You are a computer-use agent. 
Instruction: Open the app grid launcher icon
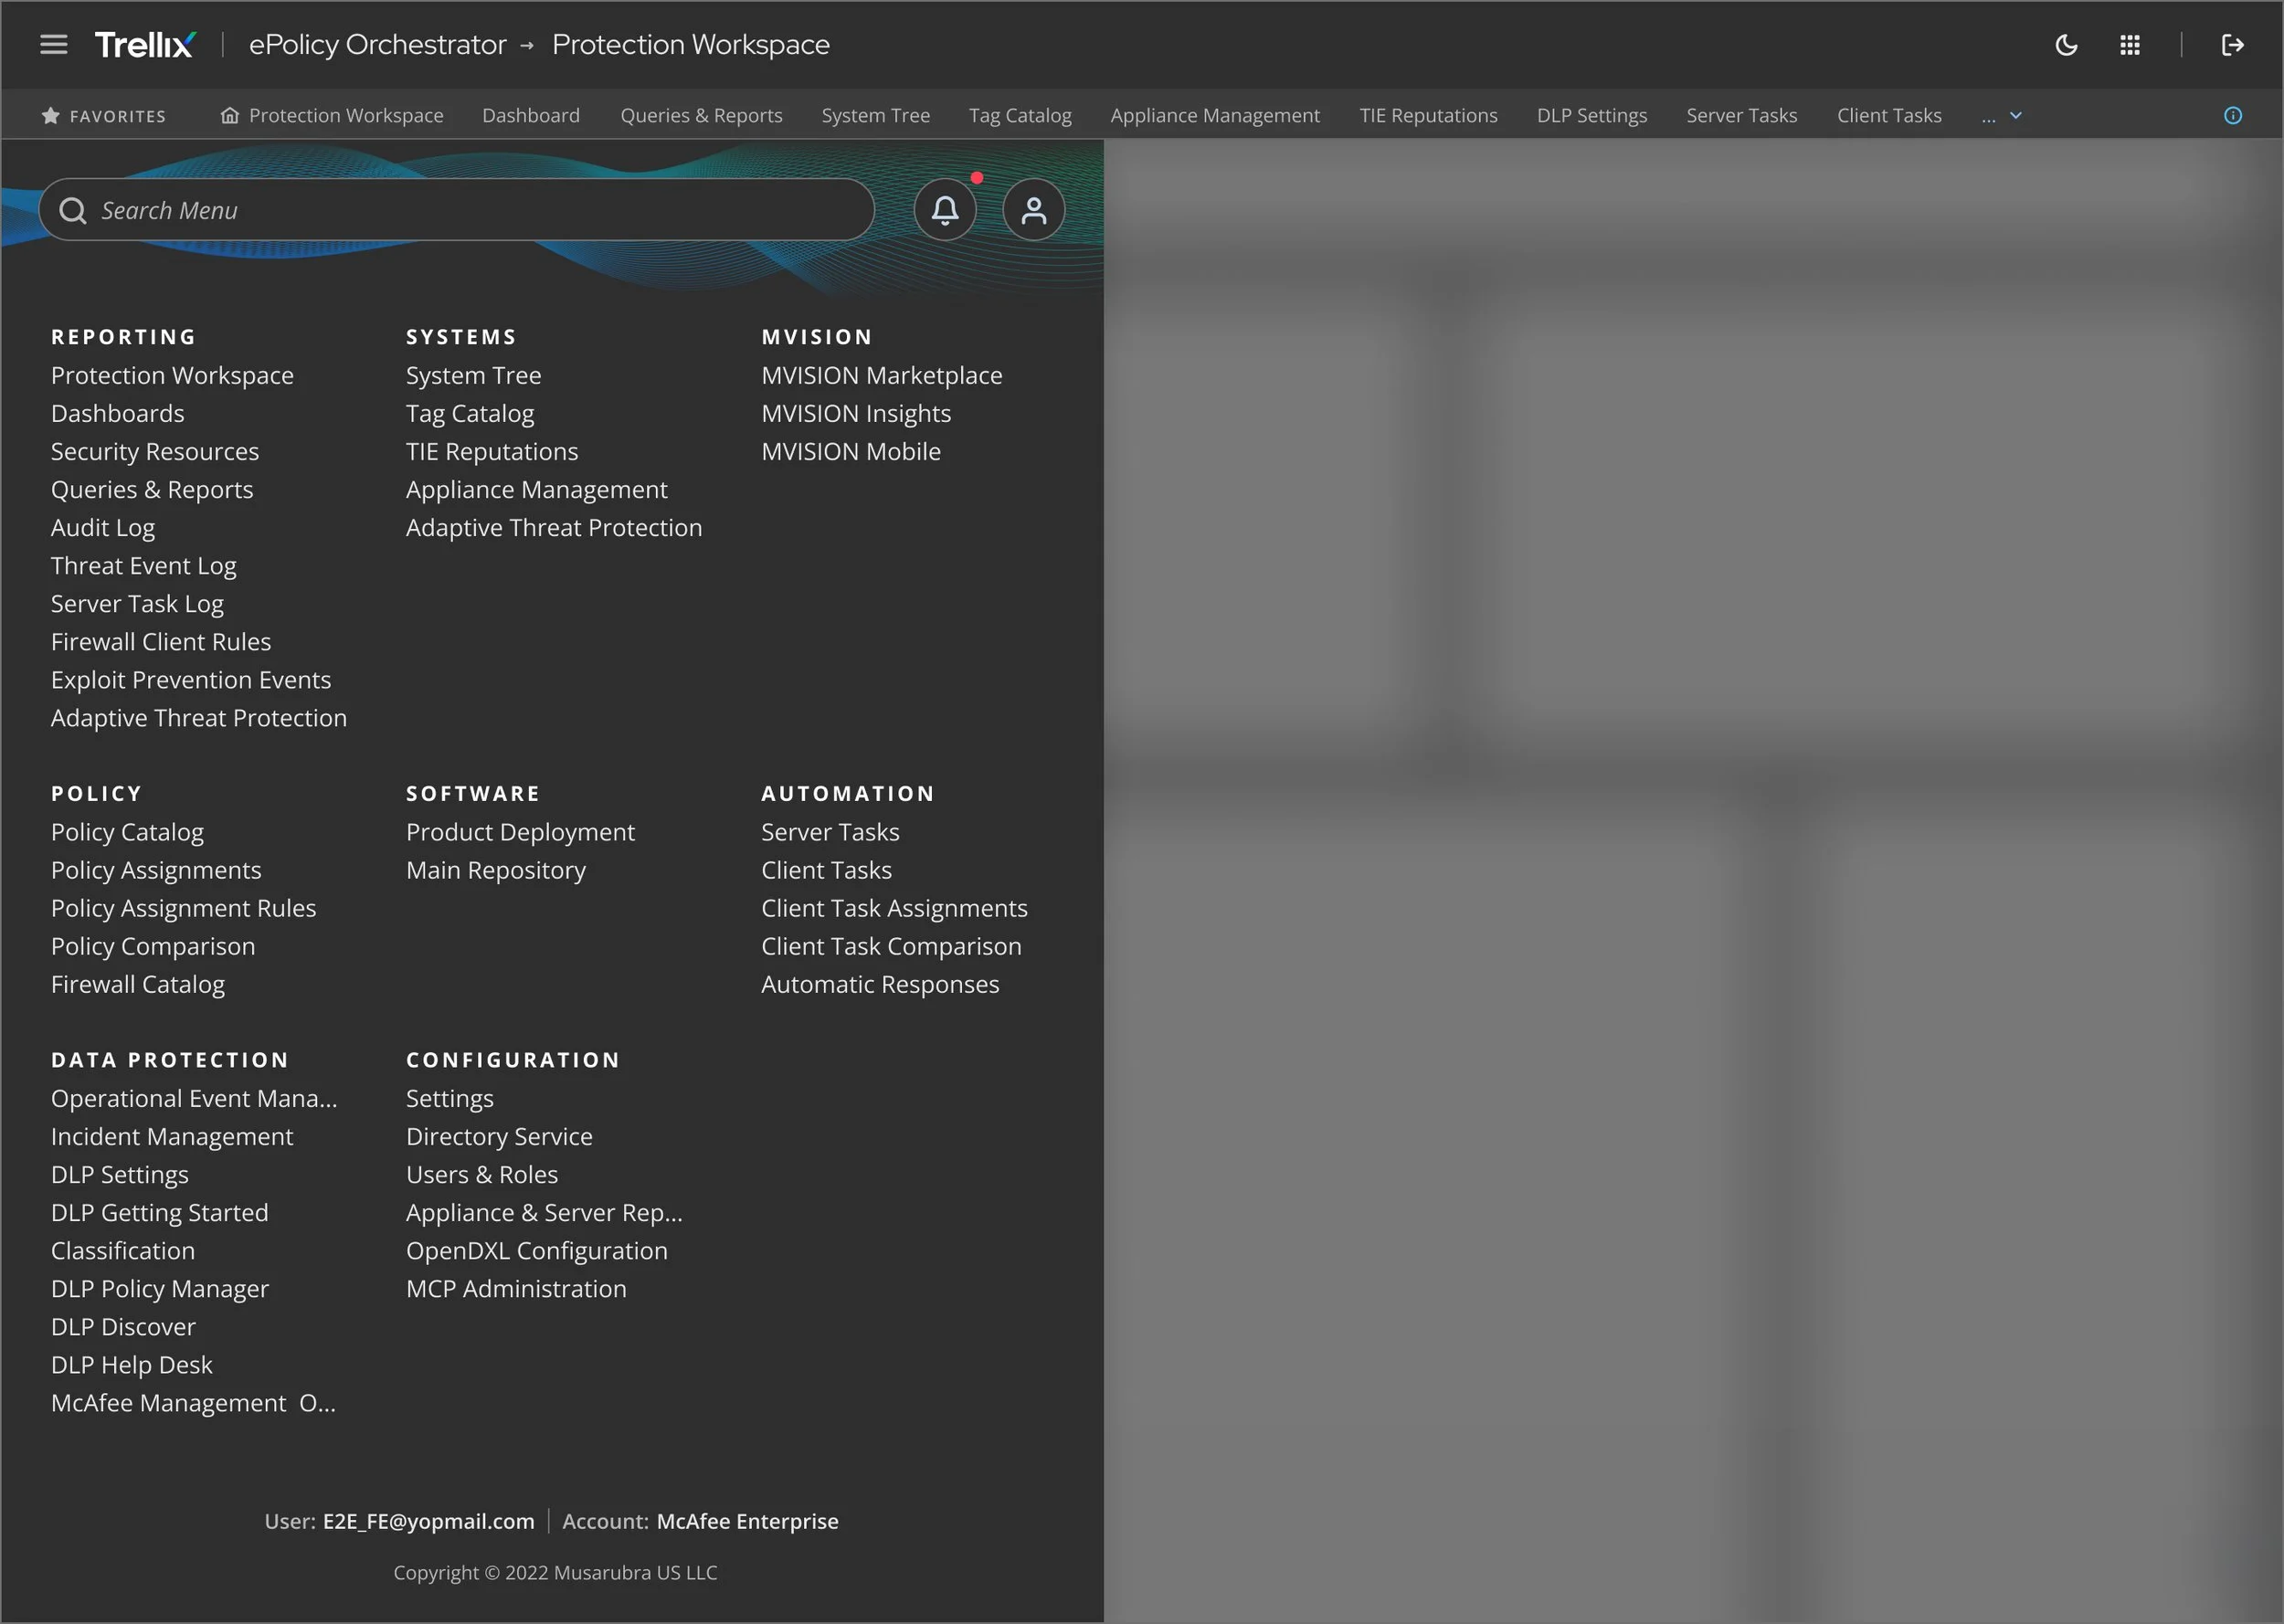pos(2130,45)
